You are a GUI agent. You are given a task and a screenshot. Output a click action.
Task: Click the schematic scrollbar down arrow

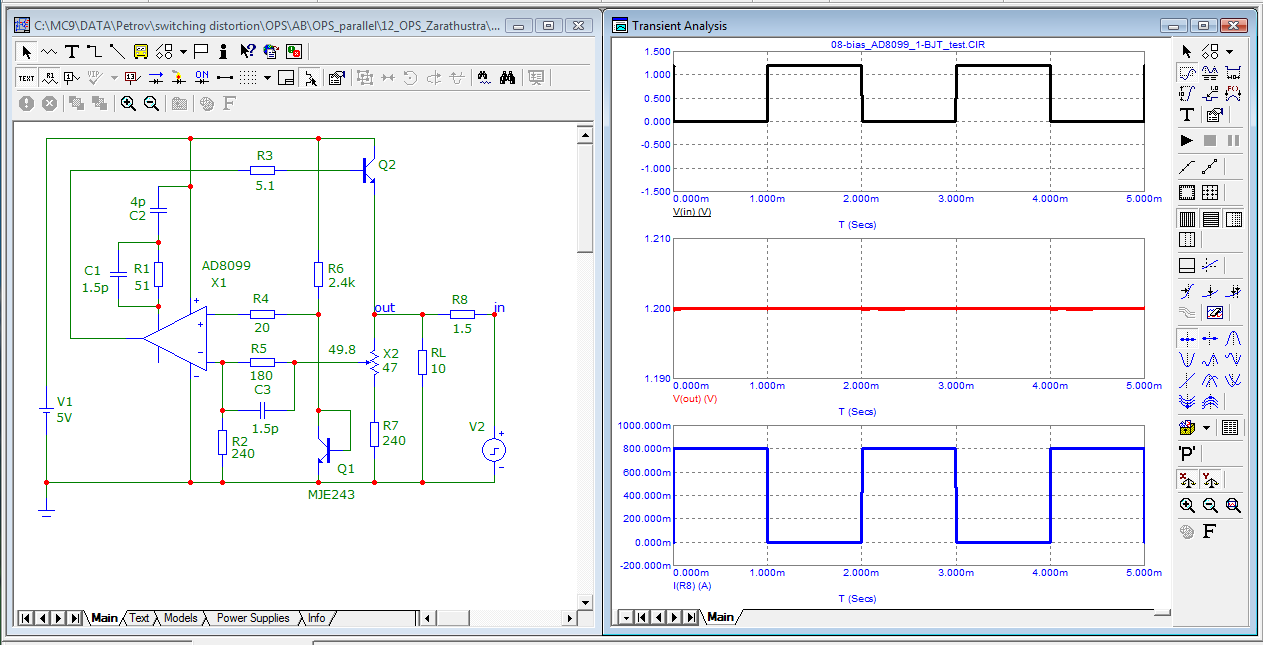point(586,602)
